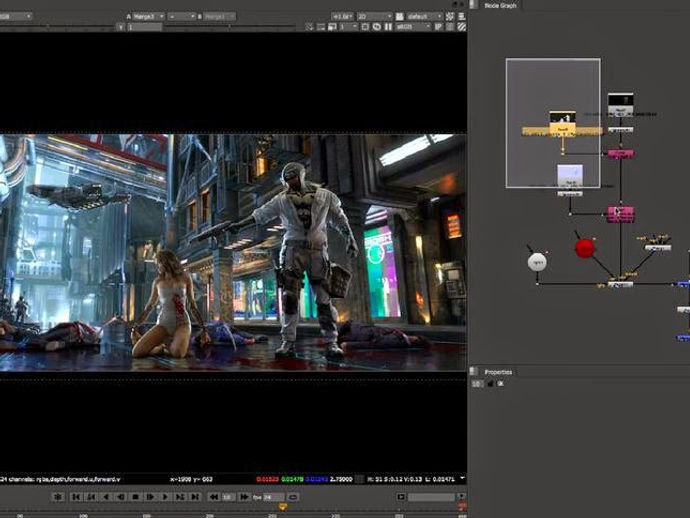Select the Read node with pale blue thumbnail

point(570,176)
